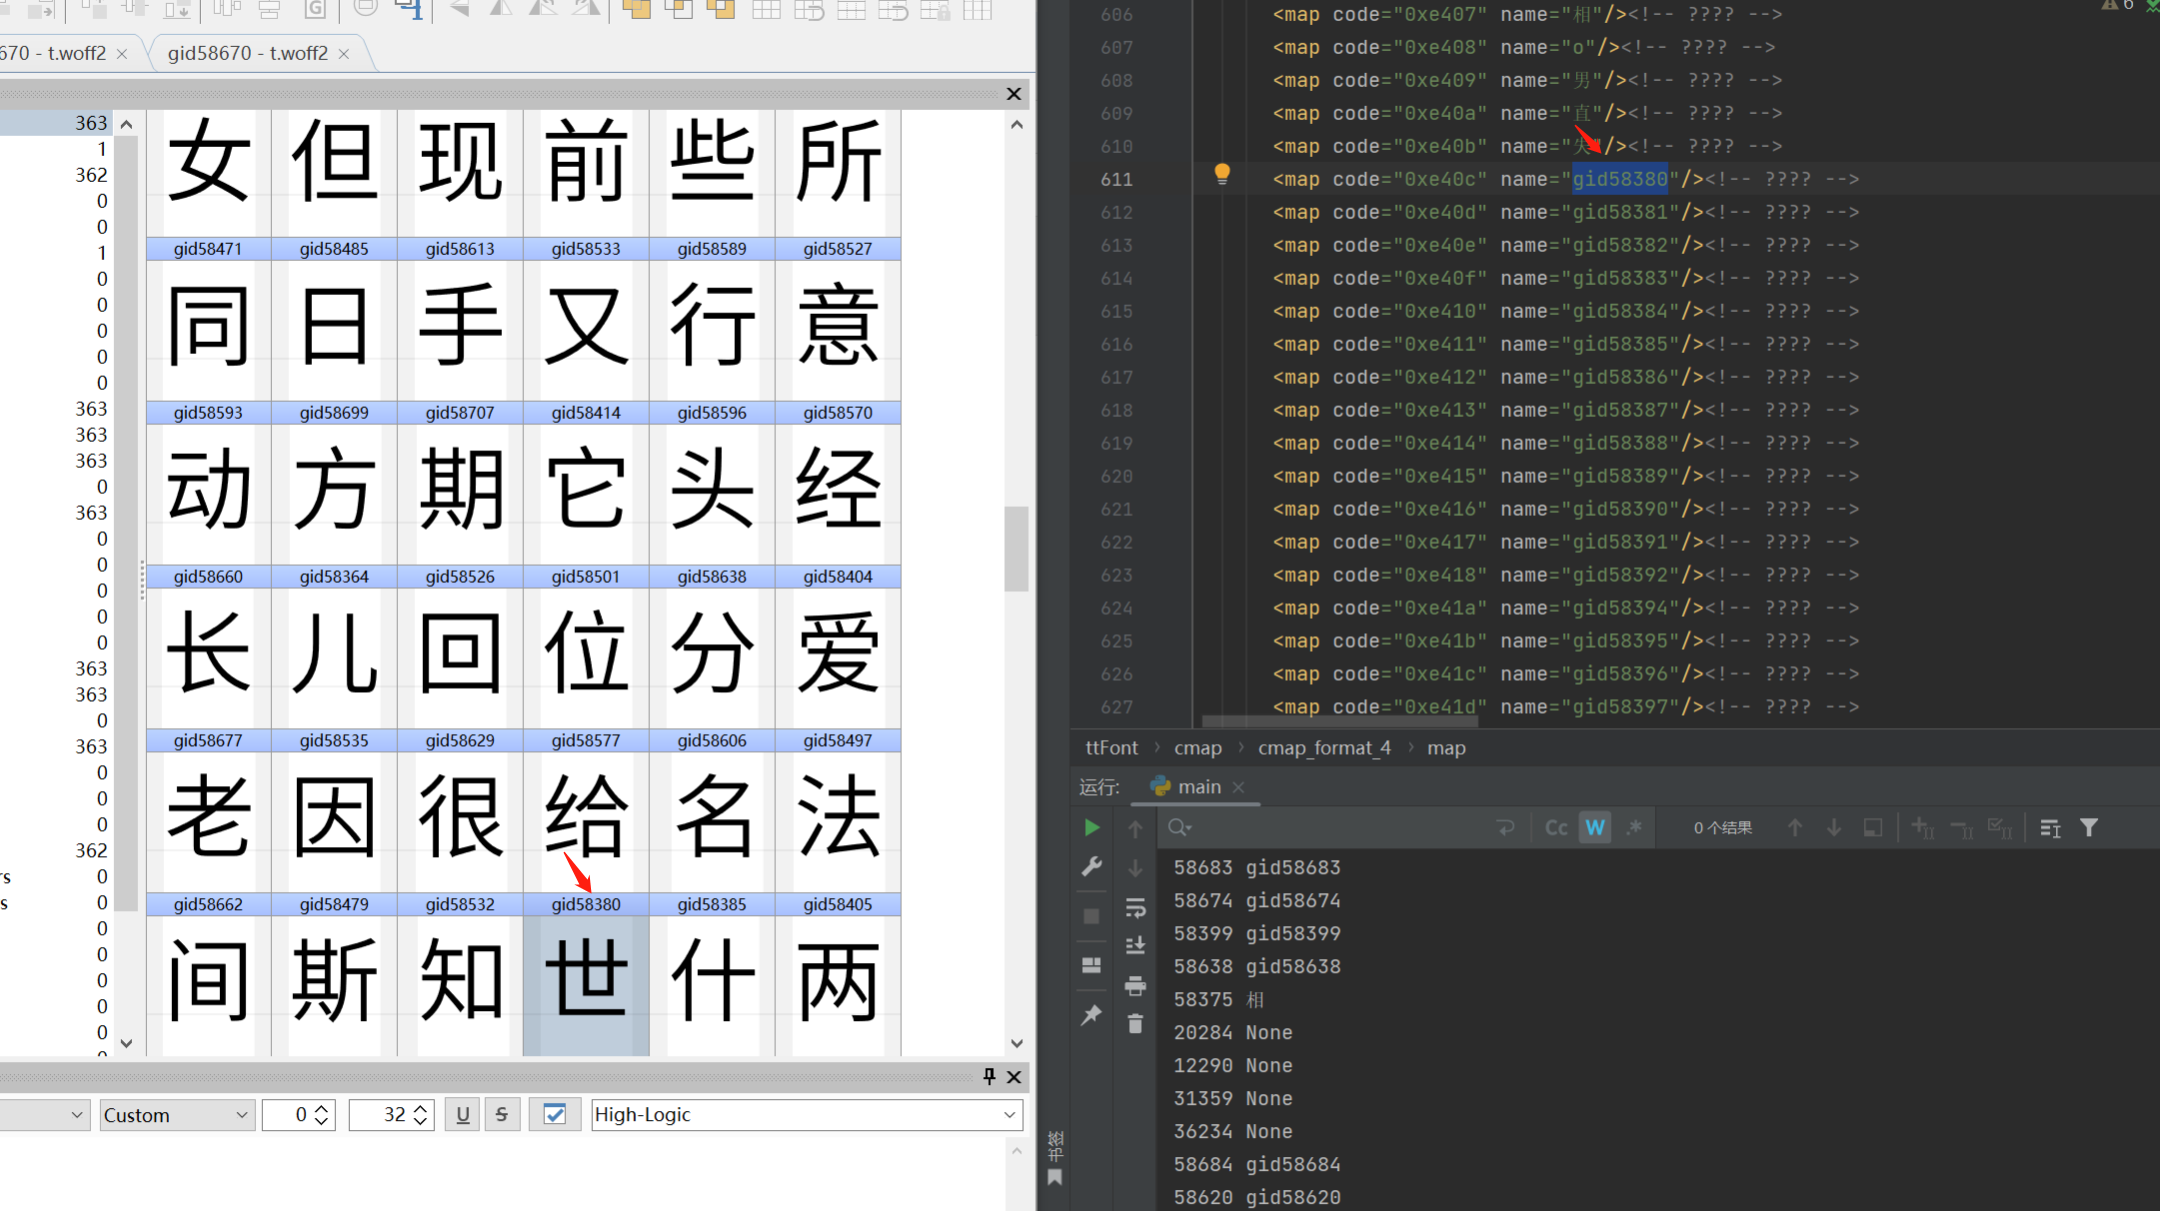The width and height of the screenshot is (2160, 1211).
Task: Click the filter funnel icon in search bar
Action: click(x=2089, y=828)
